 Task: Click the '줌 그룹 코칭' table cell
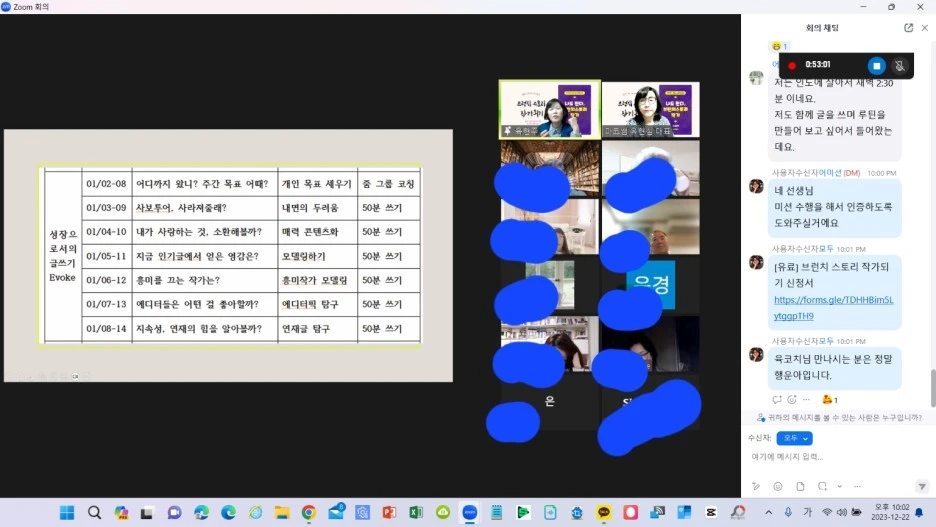point(389,184)
